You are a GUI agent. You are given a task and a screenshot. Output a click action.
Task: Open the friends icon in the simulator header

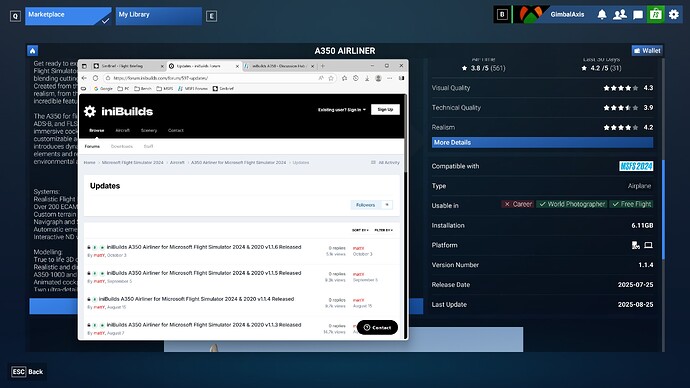click(620, 15)
